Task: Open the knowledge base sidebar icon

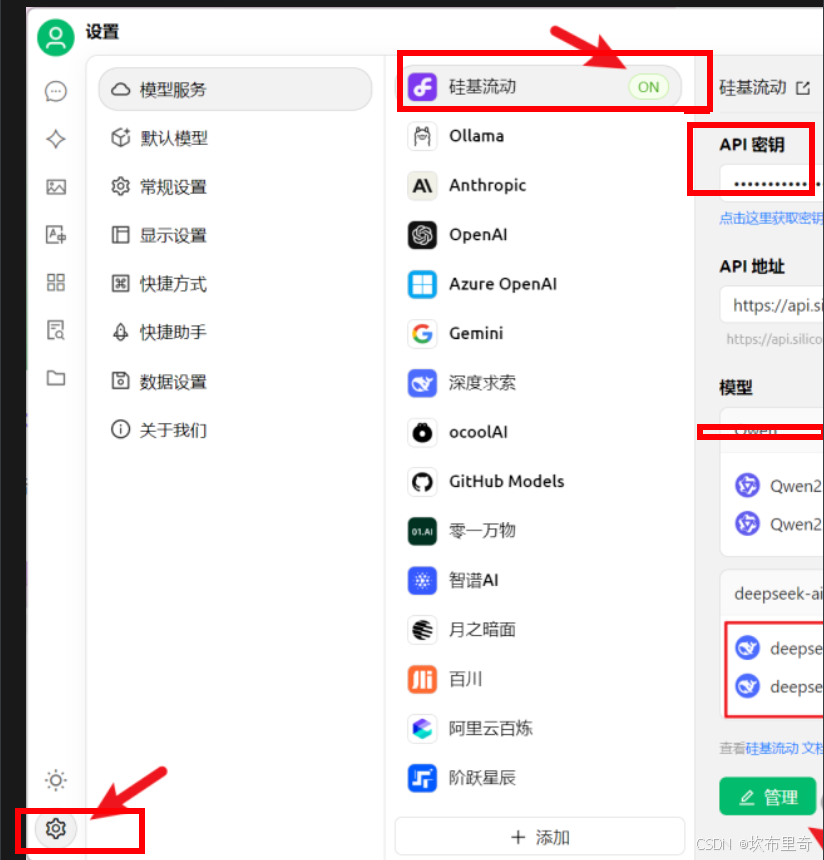Action: (x=55, y=330)
